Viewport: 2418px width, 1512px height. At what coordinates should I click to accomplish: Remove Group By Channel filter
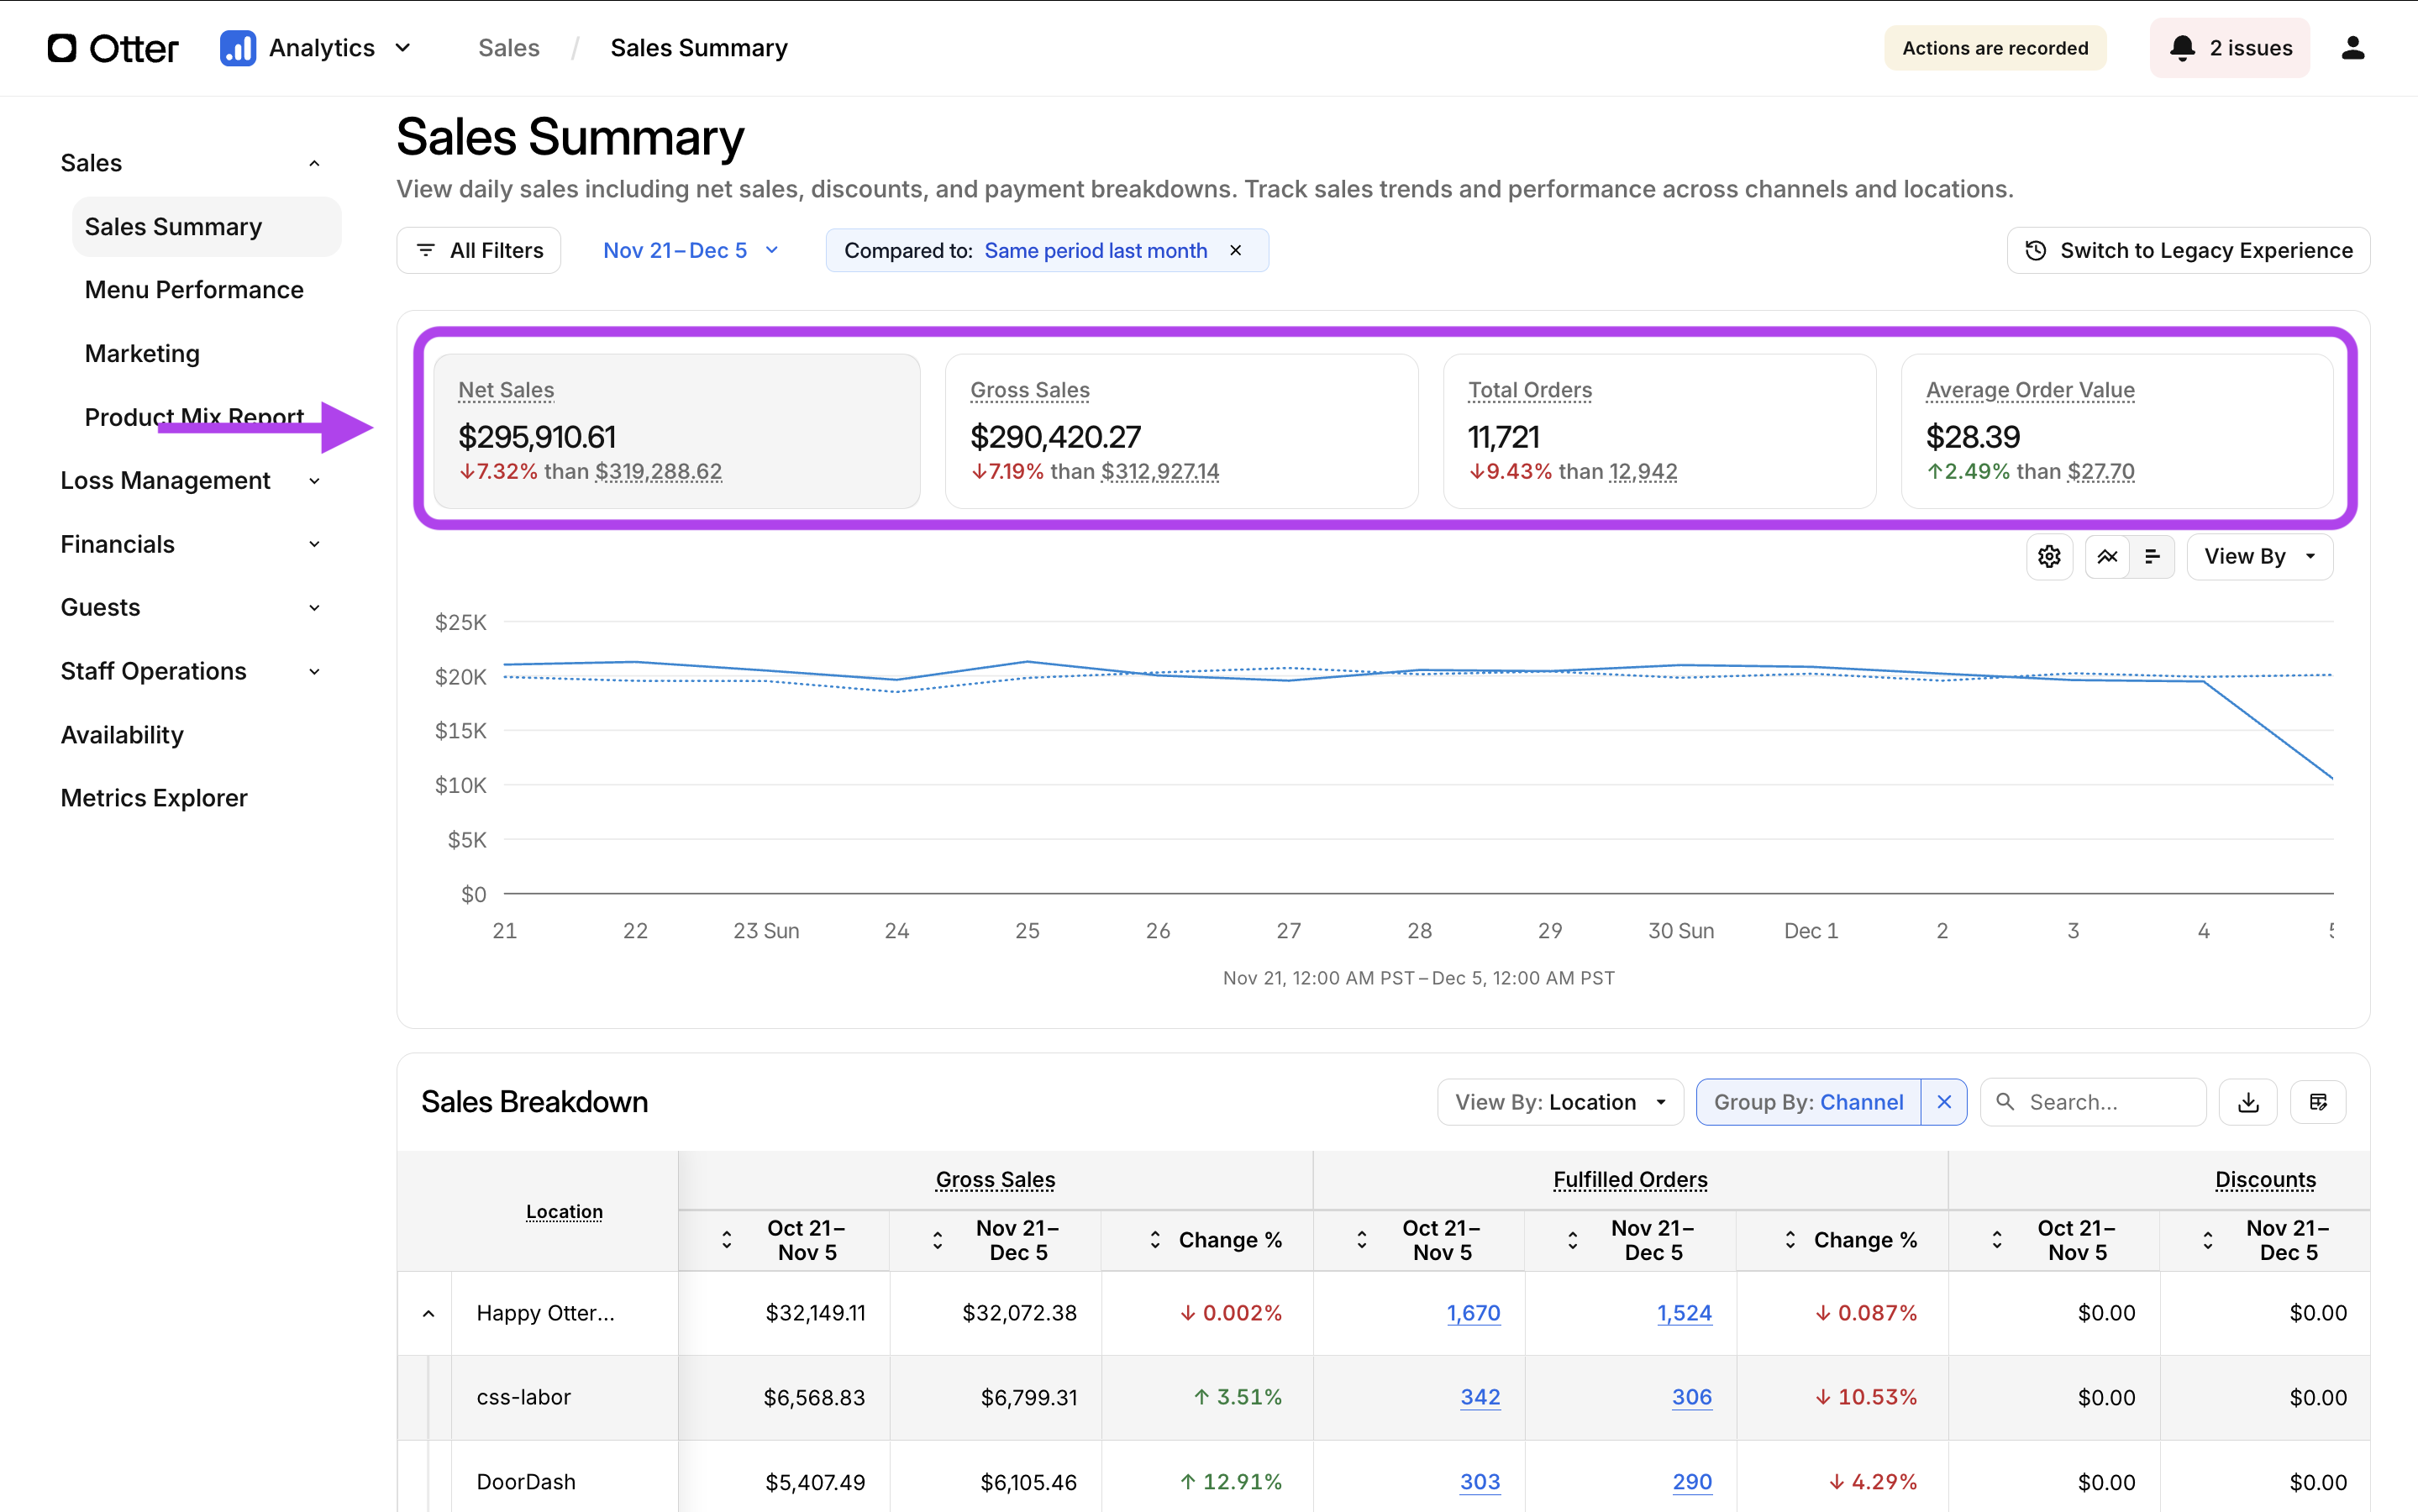coord(1944,1102)
